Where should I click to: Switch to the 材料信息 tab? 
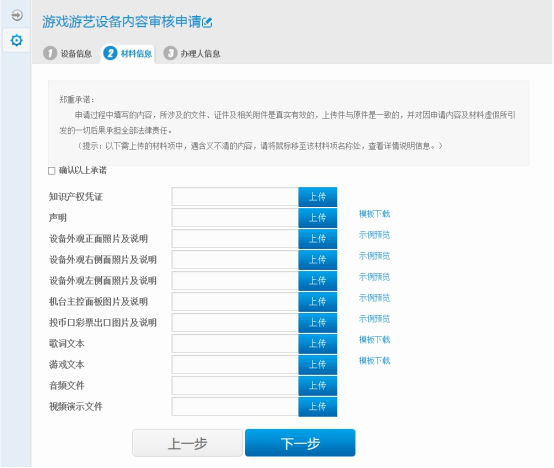point(128,54)
